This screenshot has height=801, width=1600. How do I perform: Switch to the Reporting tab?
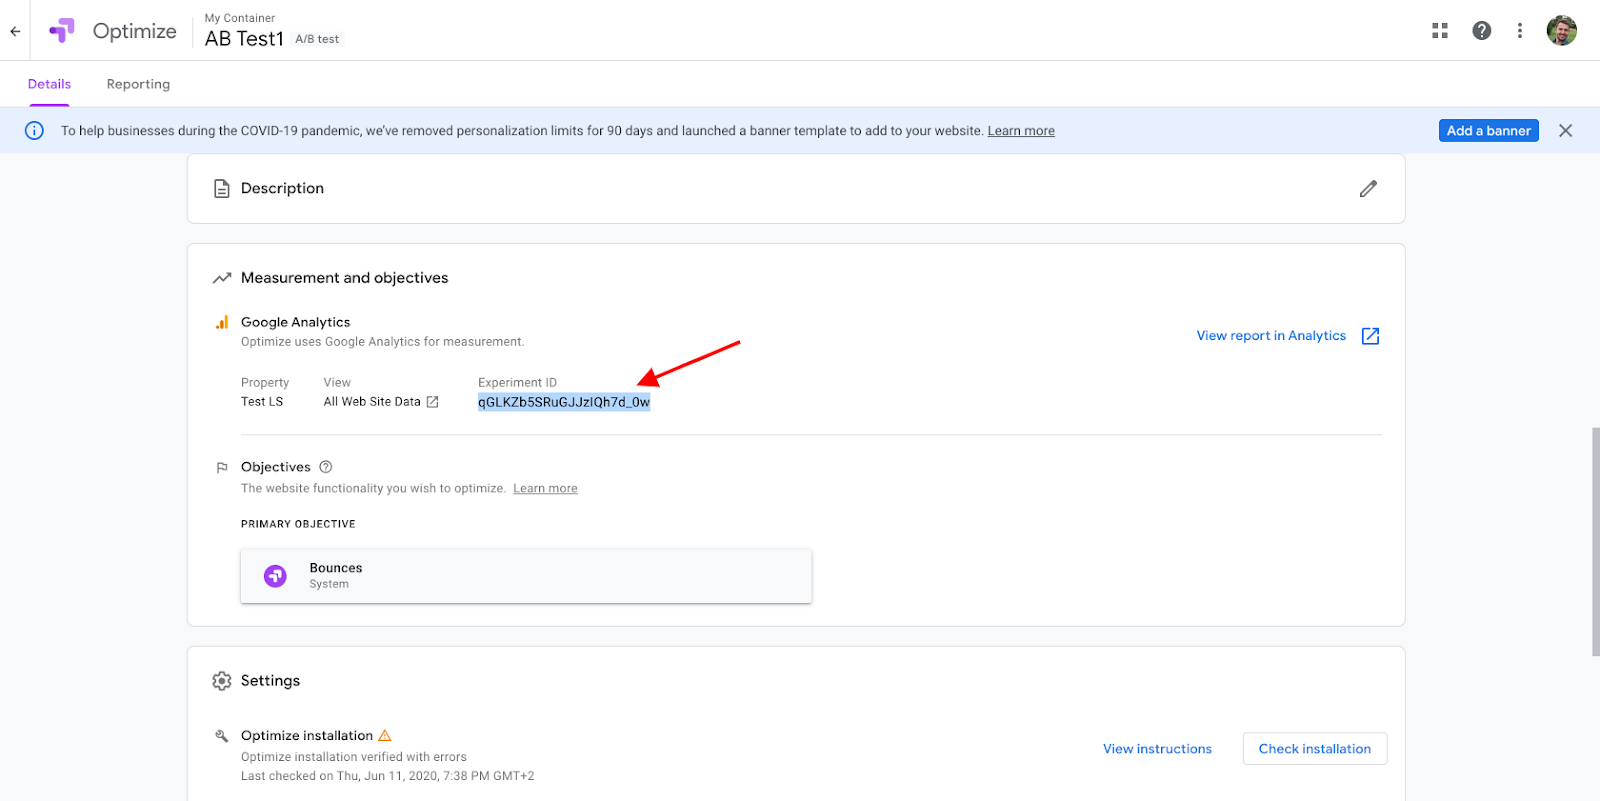click(x=138, y=84)
